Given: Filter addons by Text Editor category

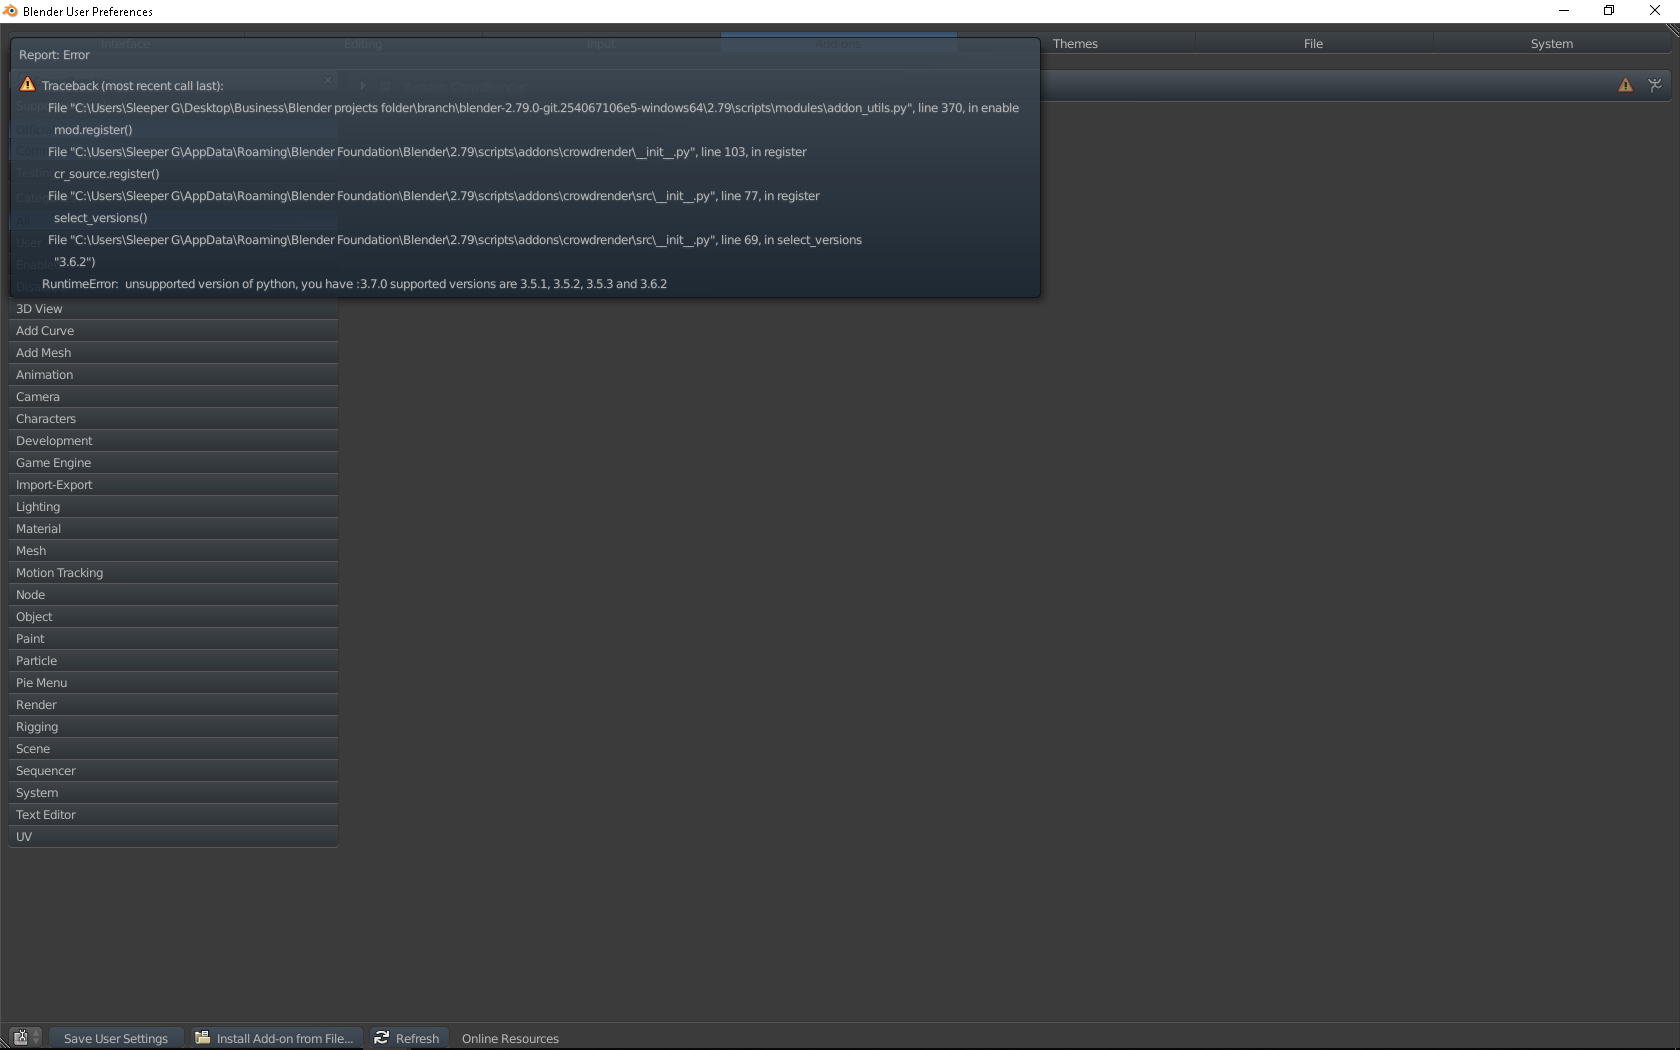Looking at the screenshot, I should click(174, 815).
